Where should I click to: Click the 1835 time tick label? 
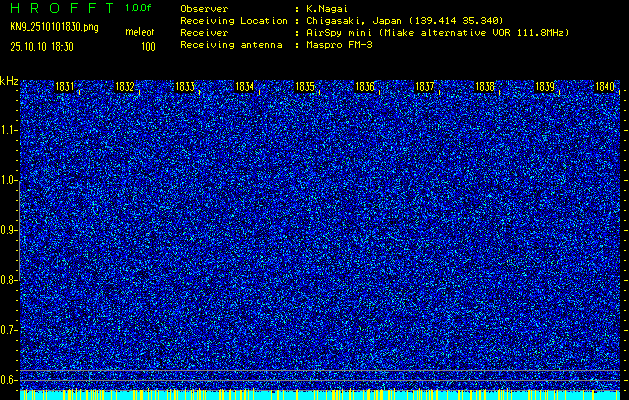click(305, 87)
